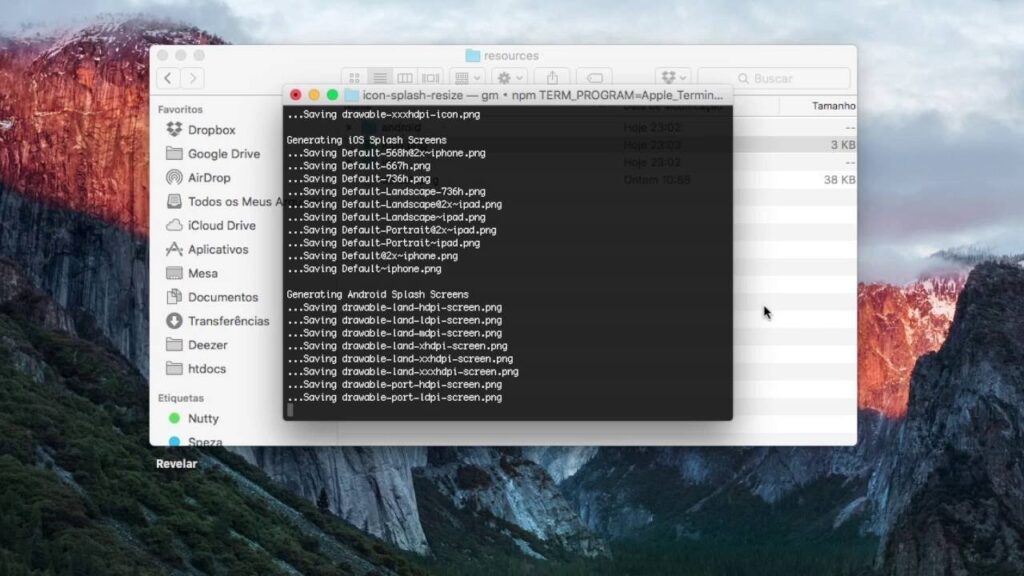
Task: Click the Terminal cursor prompt
Action: [290, 410]
